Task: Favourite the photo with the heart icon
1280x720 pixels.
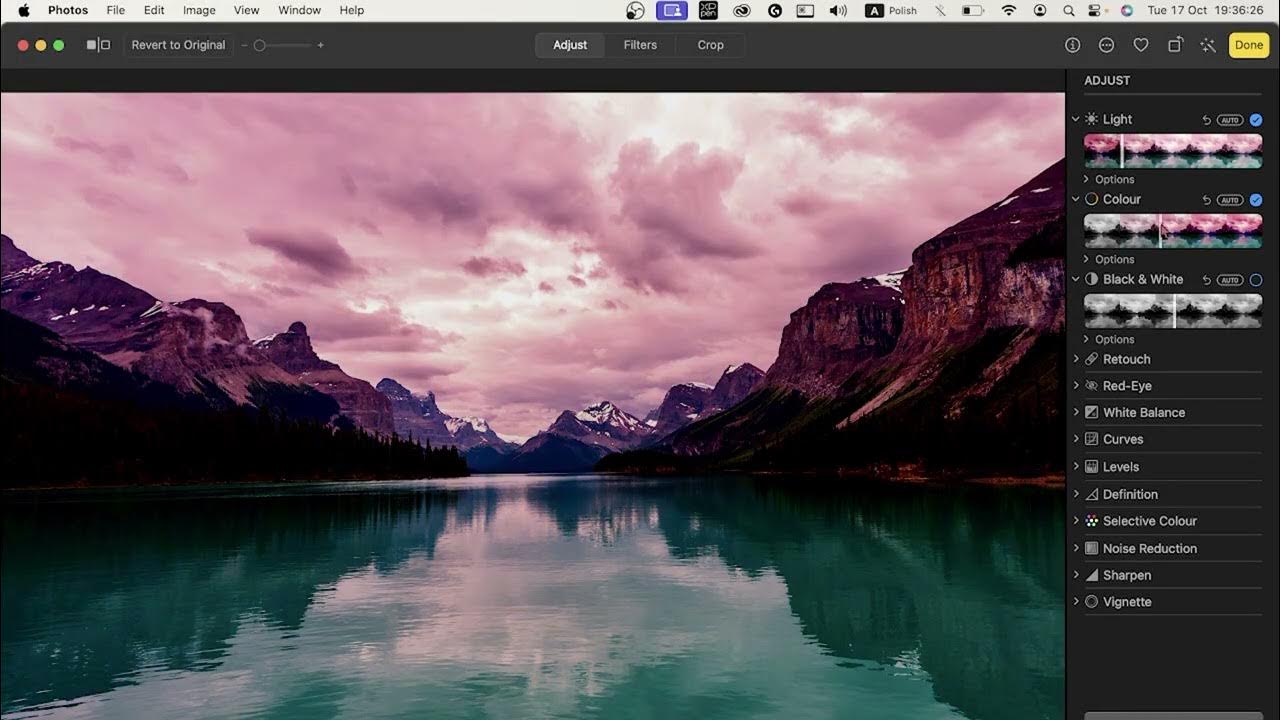Action: click(1140, 45)
